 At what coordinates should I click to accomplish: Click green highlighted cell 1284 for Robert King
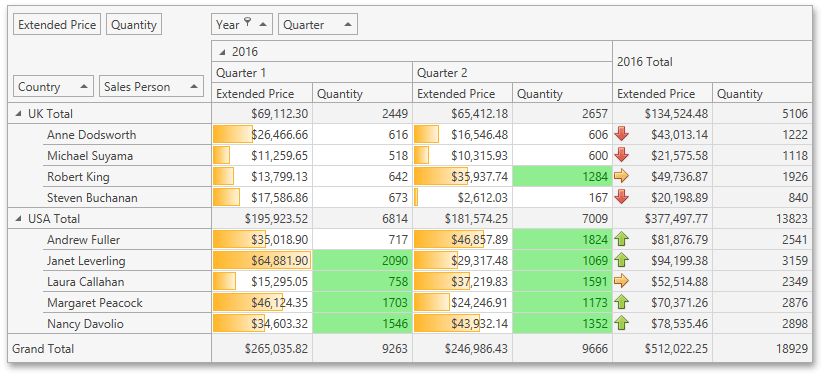coord(562,176)
